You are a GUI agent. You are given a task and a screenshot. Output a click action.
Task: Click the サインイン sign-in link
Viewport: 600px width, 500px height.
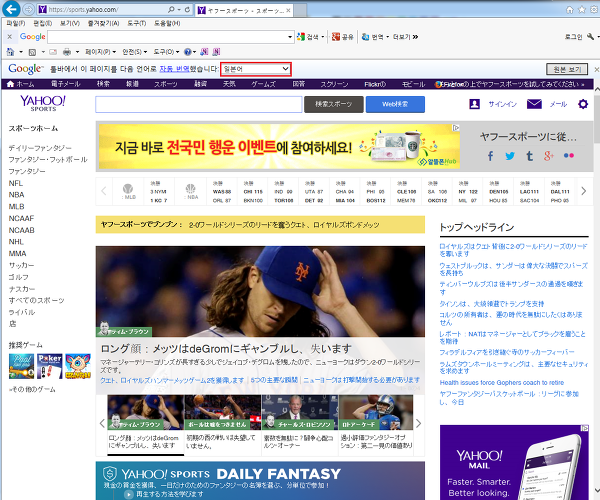[502, 104]
